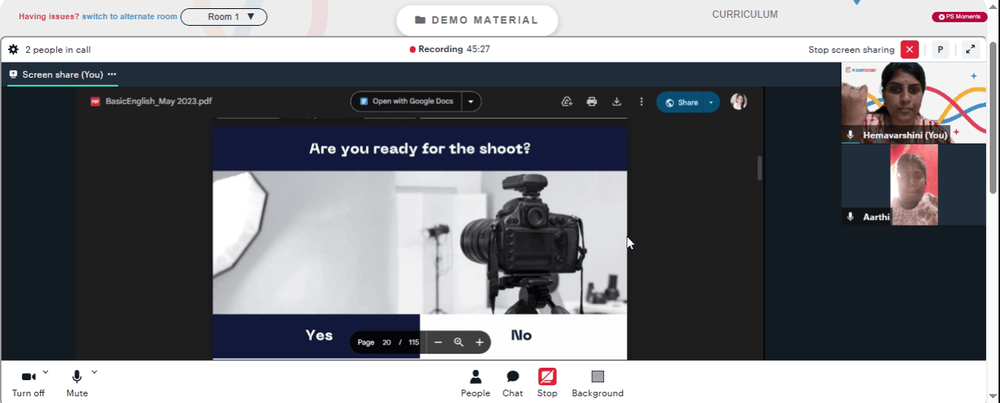Viewport: 1000px width, 403px height.
Task: Open the Demo Material tab
Action: tap(477, 20)
